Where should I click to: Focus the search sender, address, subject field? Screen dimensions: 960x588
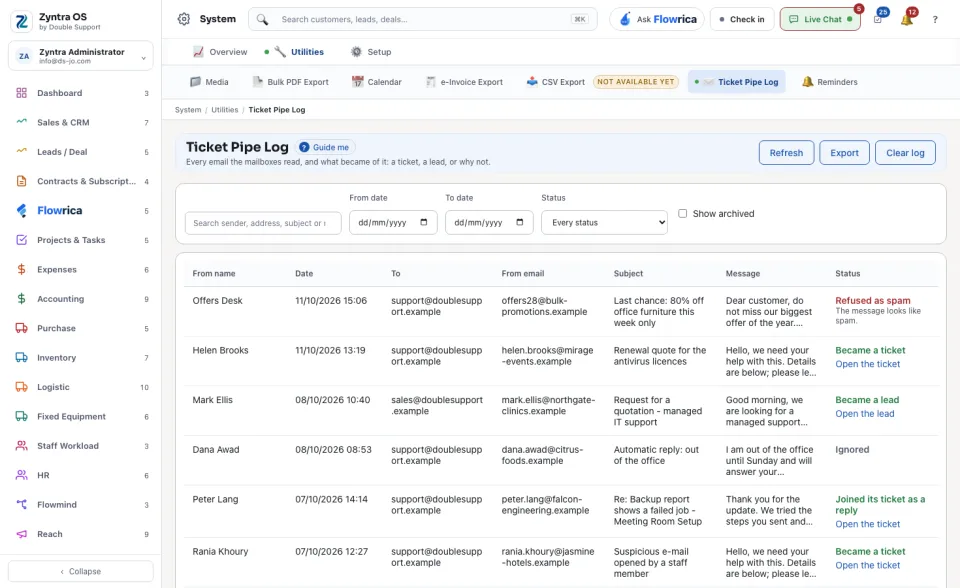tap(263, 223)
